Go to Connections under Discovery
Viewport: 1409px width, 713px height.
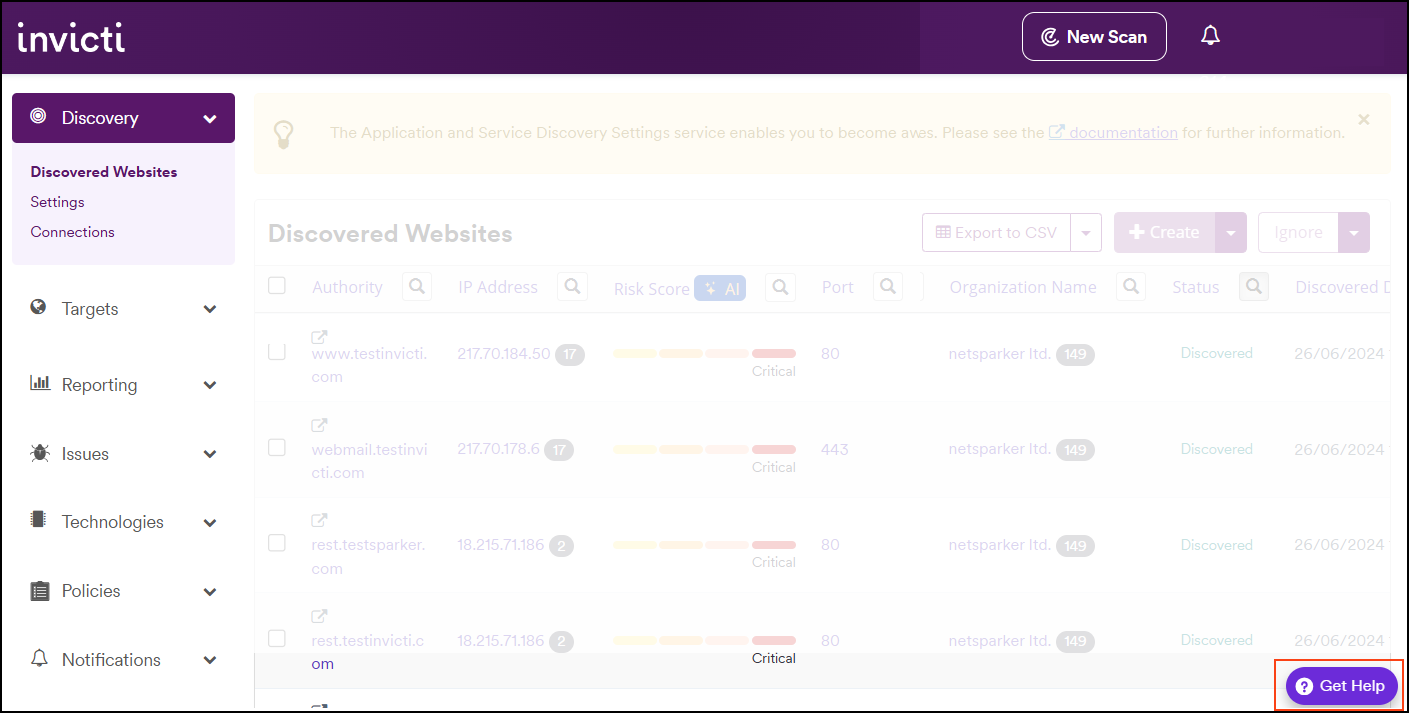72,232
